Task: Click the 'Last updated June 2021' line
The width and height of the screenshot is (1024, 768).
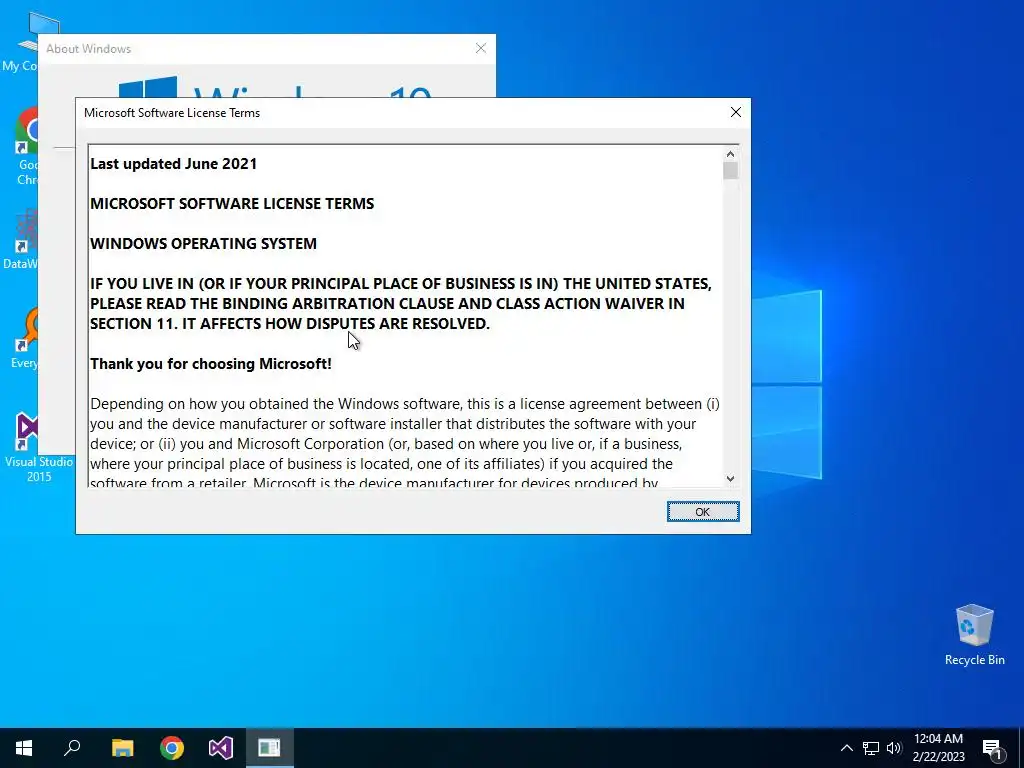Action: coord(174,164)
